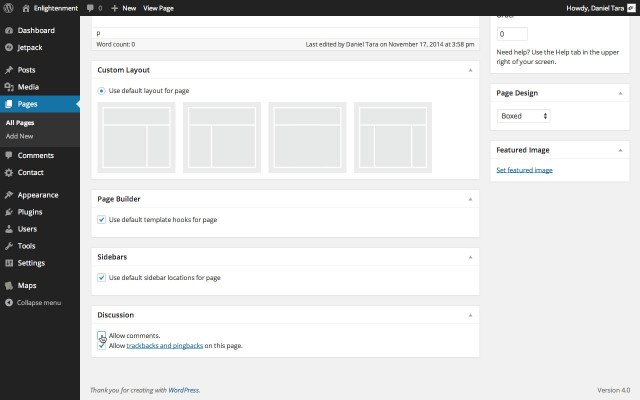Open the comments bubble icon in admin bar
The image size is (640, 400).
pyautogui.click(x=91, y=7)
